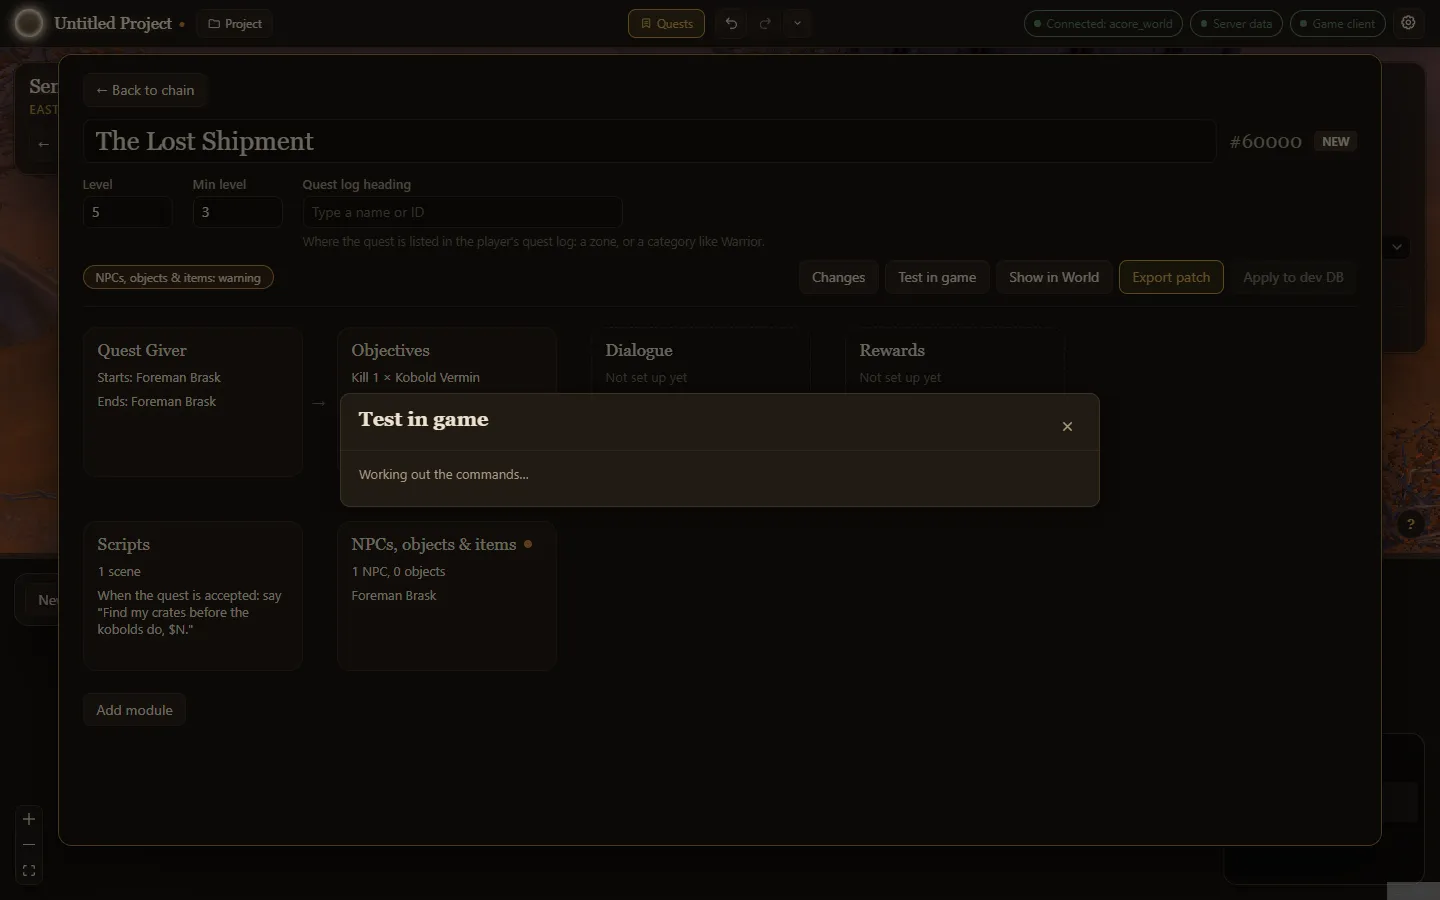
Task: Expand the history dropdown chevron
Action: tap(797, 23)
